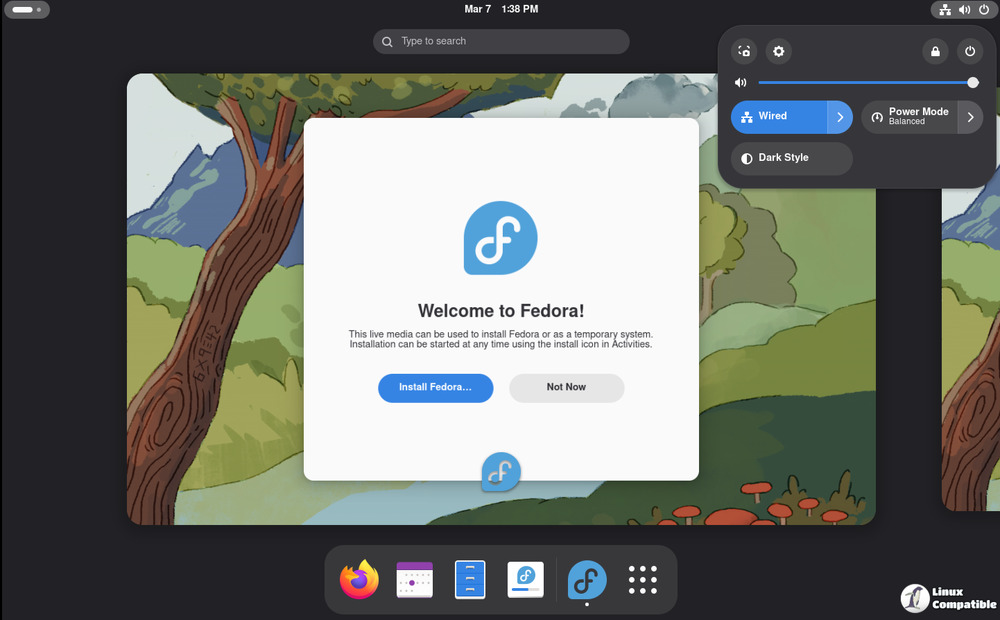Viewport: 1000px width, 620px height.
Task: Toggle the Power Mode Balanced button
Action: (909, 117)
